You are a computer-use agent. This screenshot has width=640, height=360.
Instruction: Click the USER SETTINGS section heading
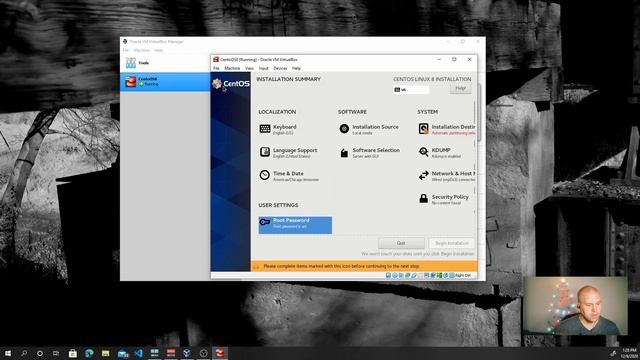tap(278, 205)
